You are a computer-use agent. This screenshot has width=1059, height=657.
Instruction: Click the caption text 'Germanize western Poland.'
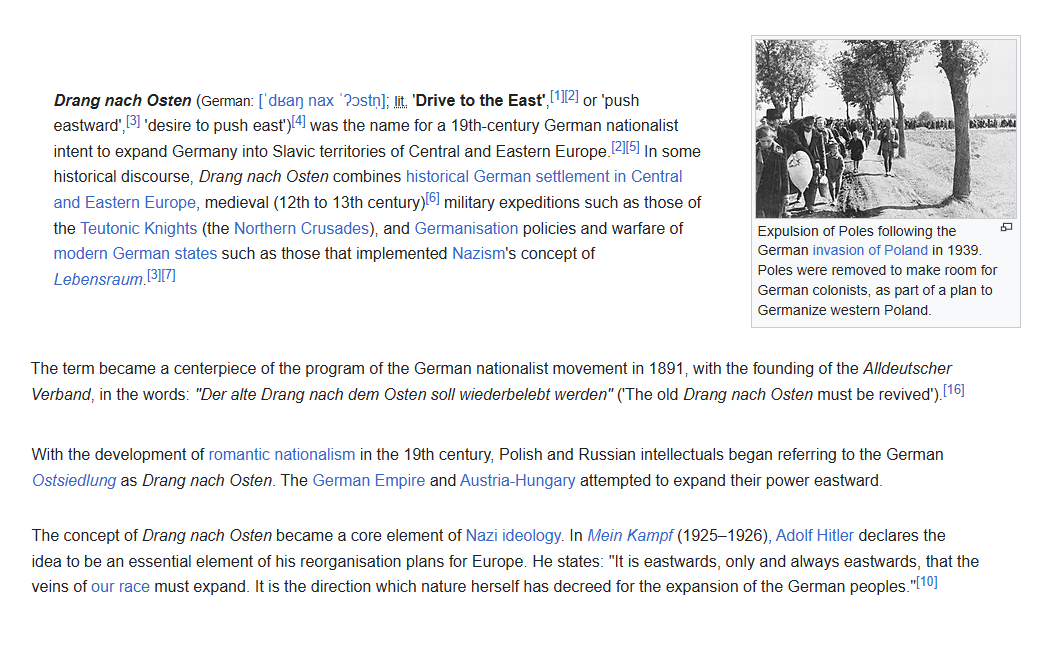(844, 311)
